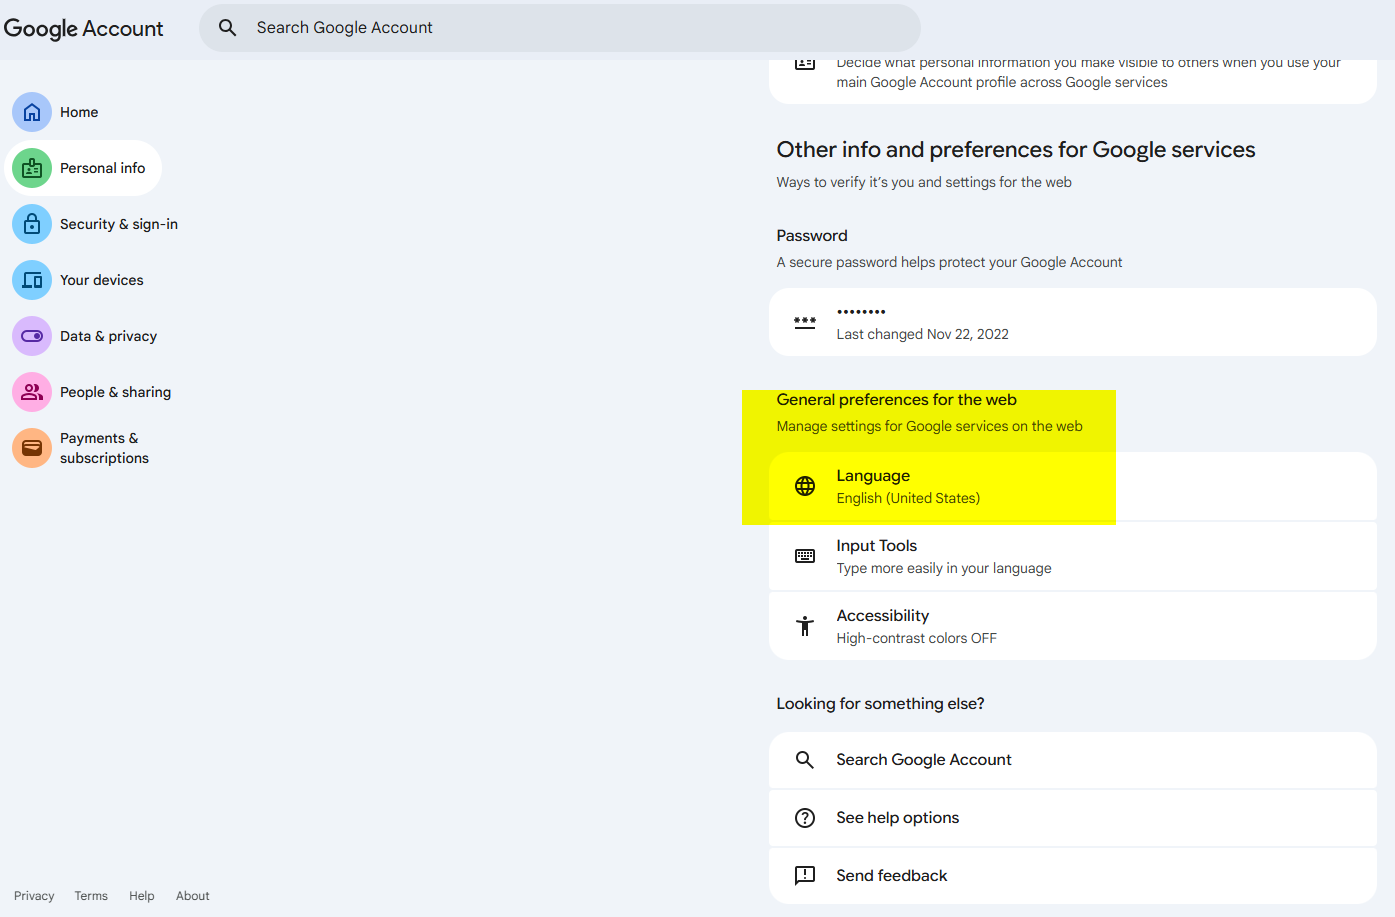The image size is (1395, 917).
Task: Click the feedback exclamation icon
Action: pyautogui.click(x=805, y=875)
